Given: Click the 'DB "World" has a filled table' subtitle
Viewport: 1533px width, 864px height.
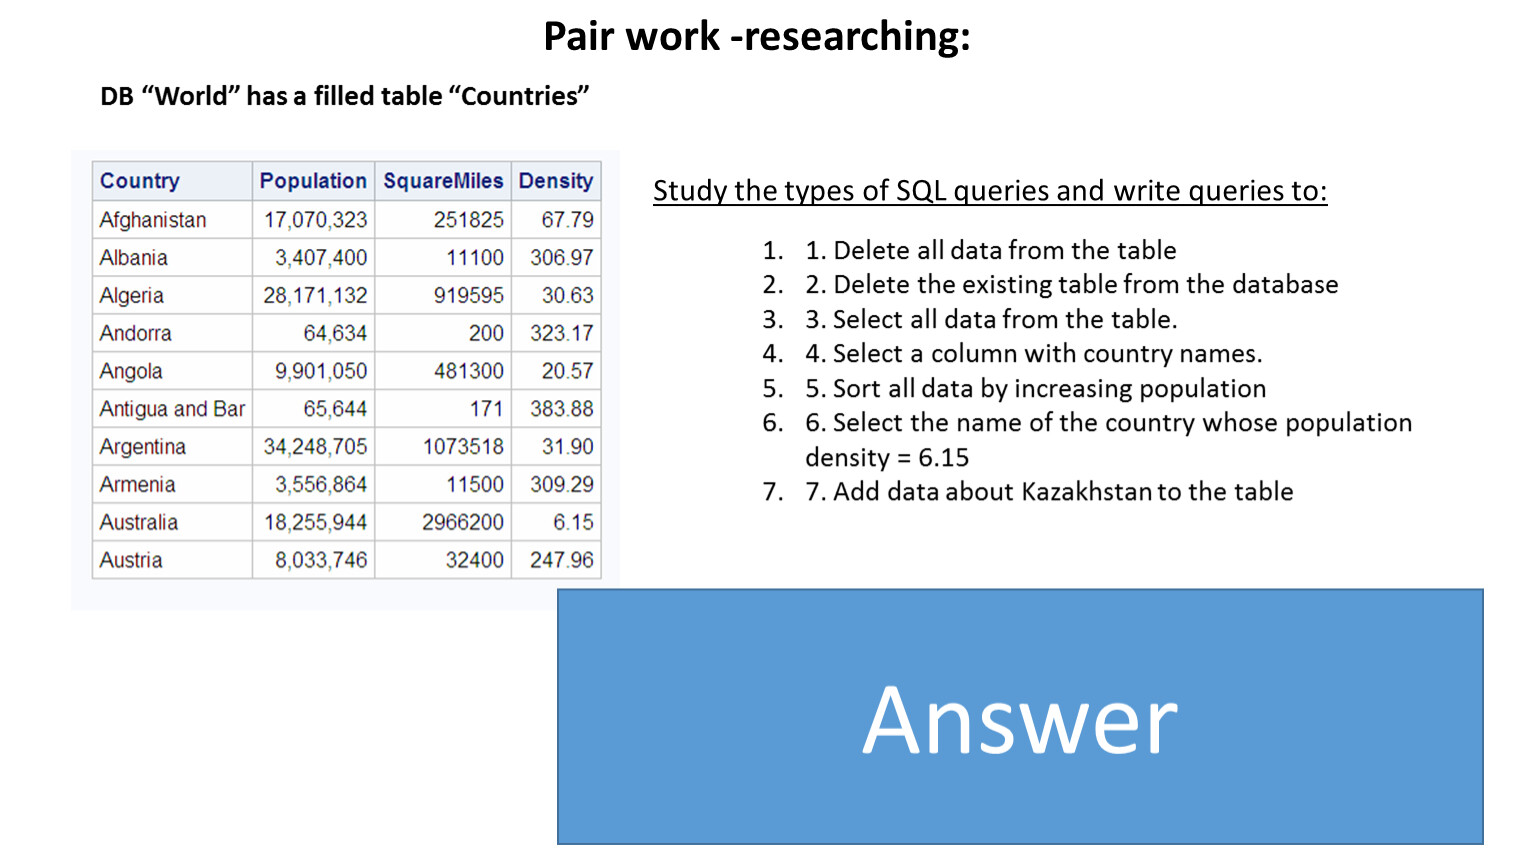Looking at the screenshot, I should 345,96.
